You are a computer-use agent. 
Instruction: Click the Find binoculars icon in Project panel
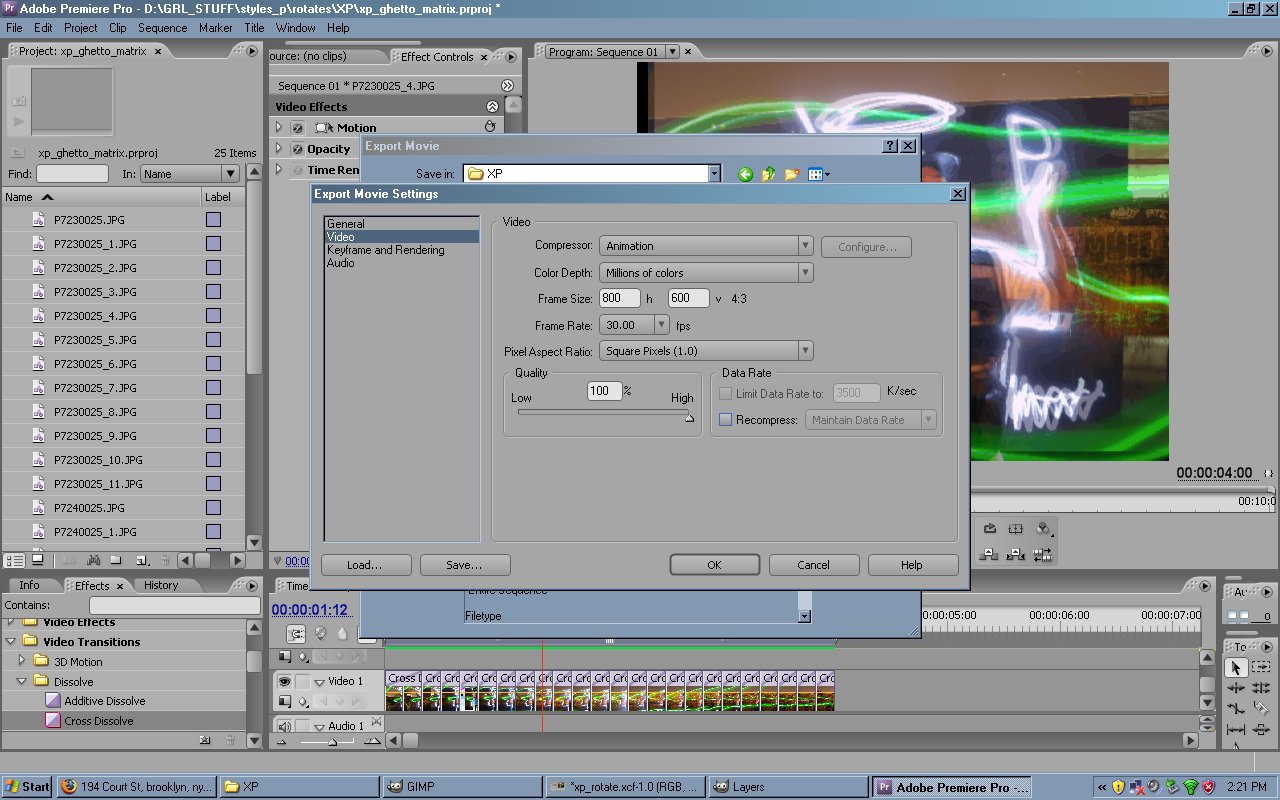(x=93, y=560)
